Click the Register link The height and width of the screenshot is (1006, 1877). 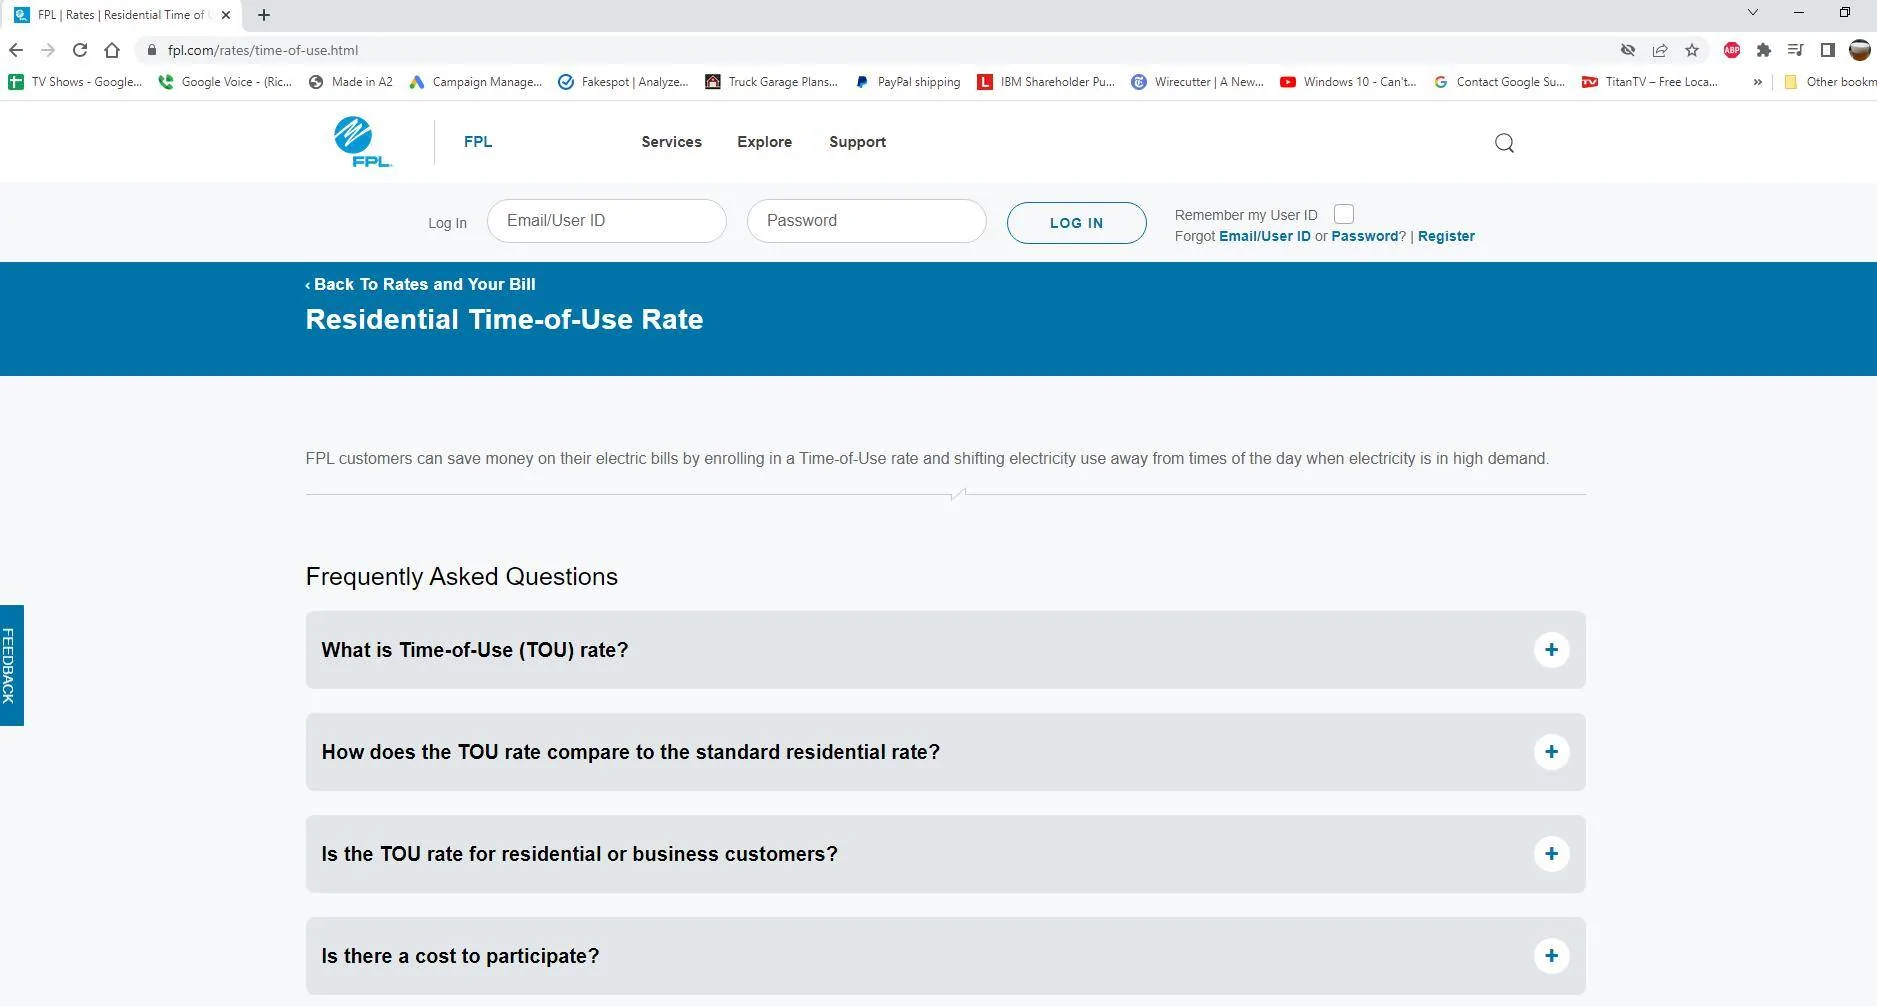pos(1446,236)
